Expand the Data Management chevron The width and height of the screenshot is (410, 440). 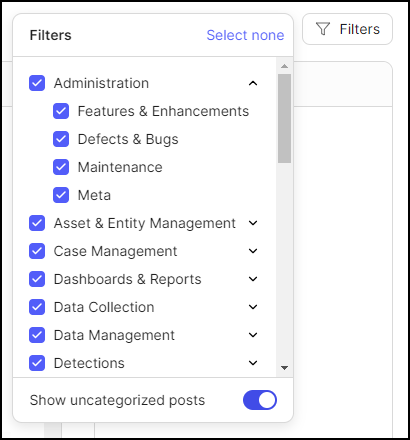point(253,335)
